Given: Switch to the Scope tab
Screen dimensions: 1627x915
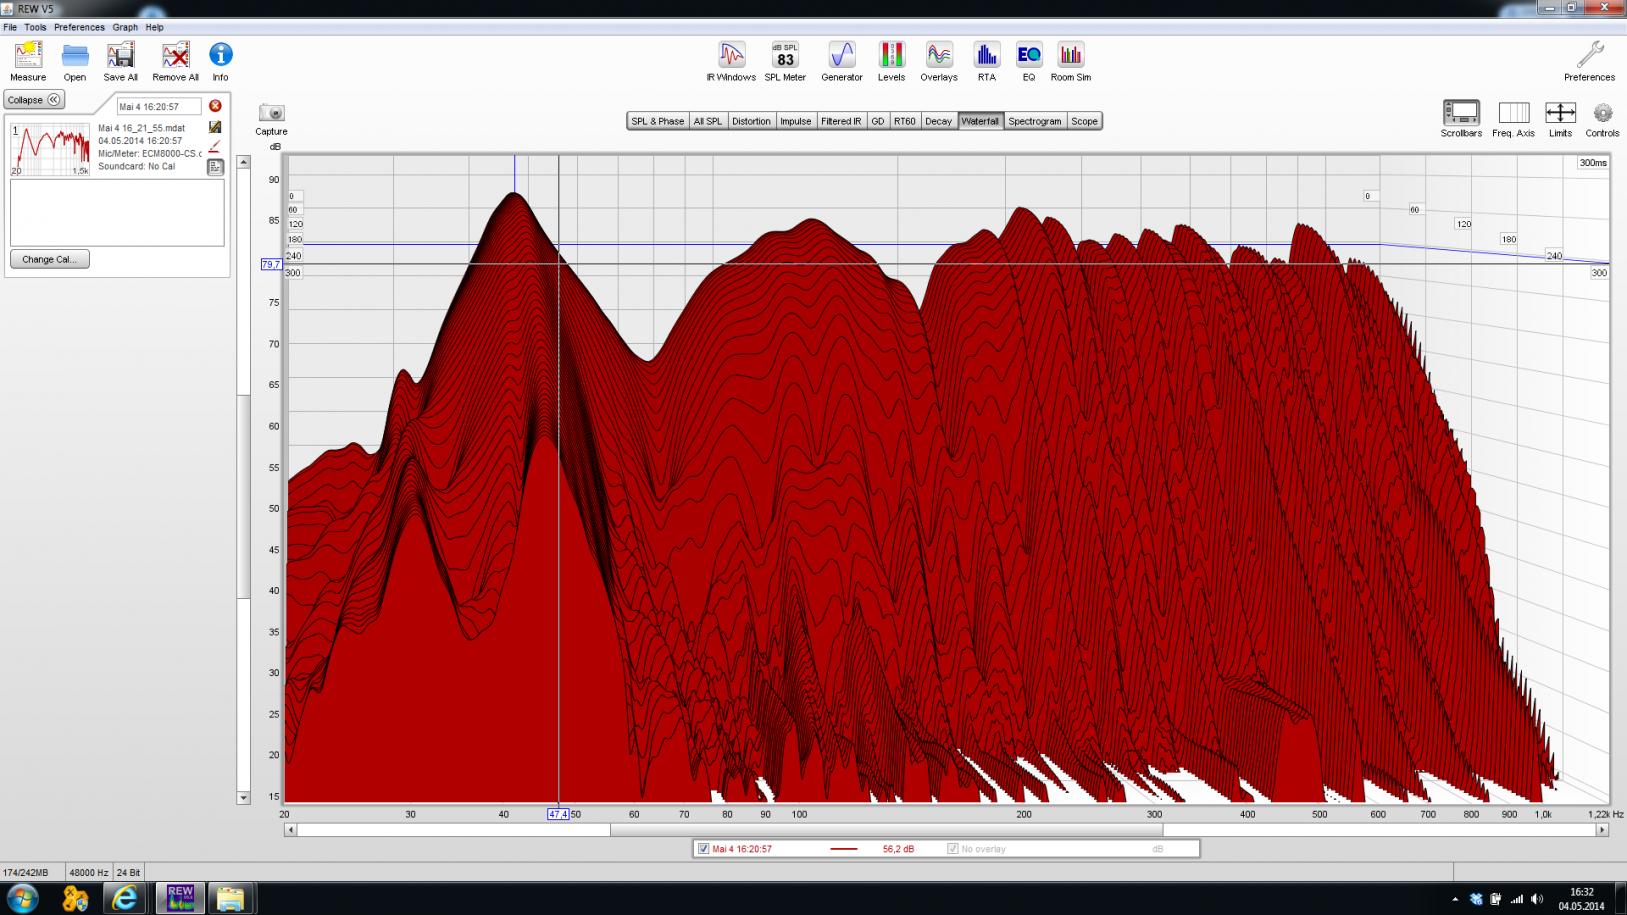Looking at the screenshot, I should [x=1084, y=121].
